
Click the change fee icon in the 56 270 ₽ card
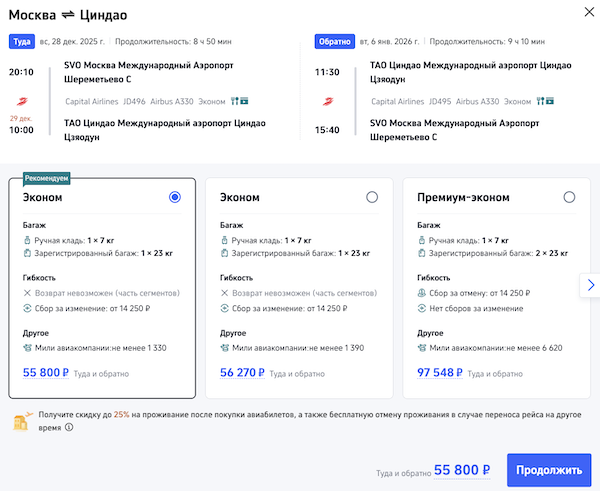pos(224,310)
